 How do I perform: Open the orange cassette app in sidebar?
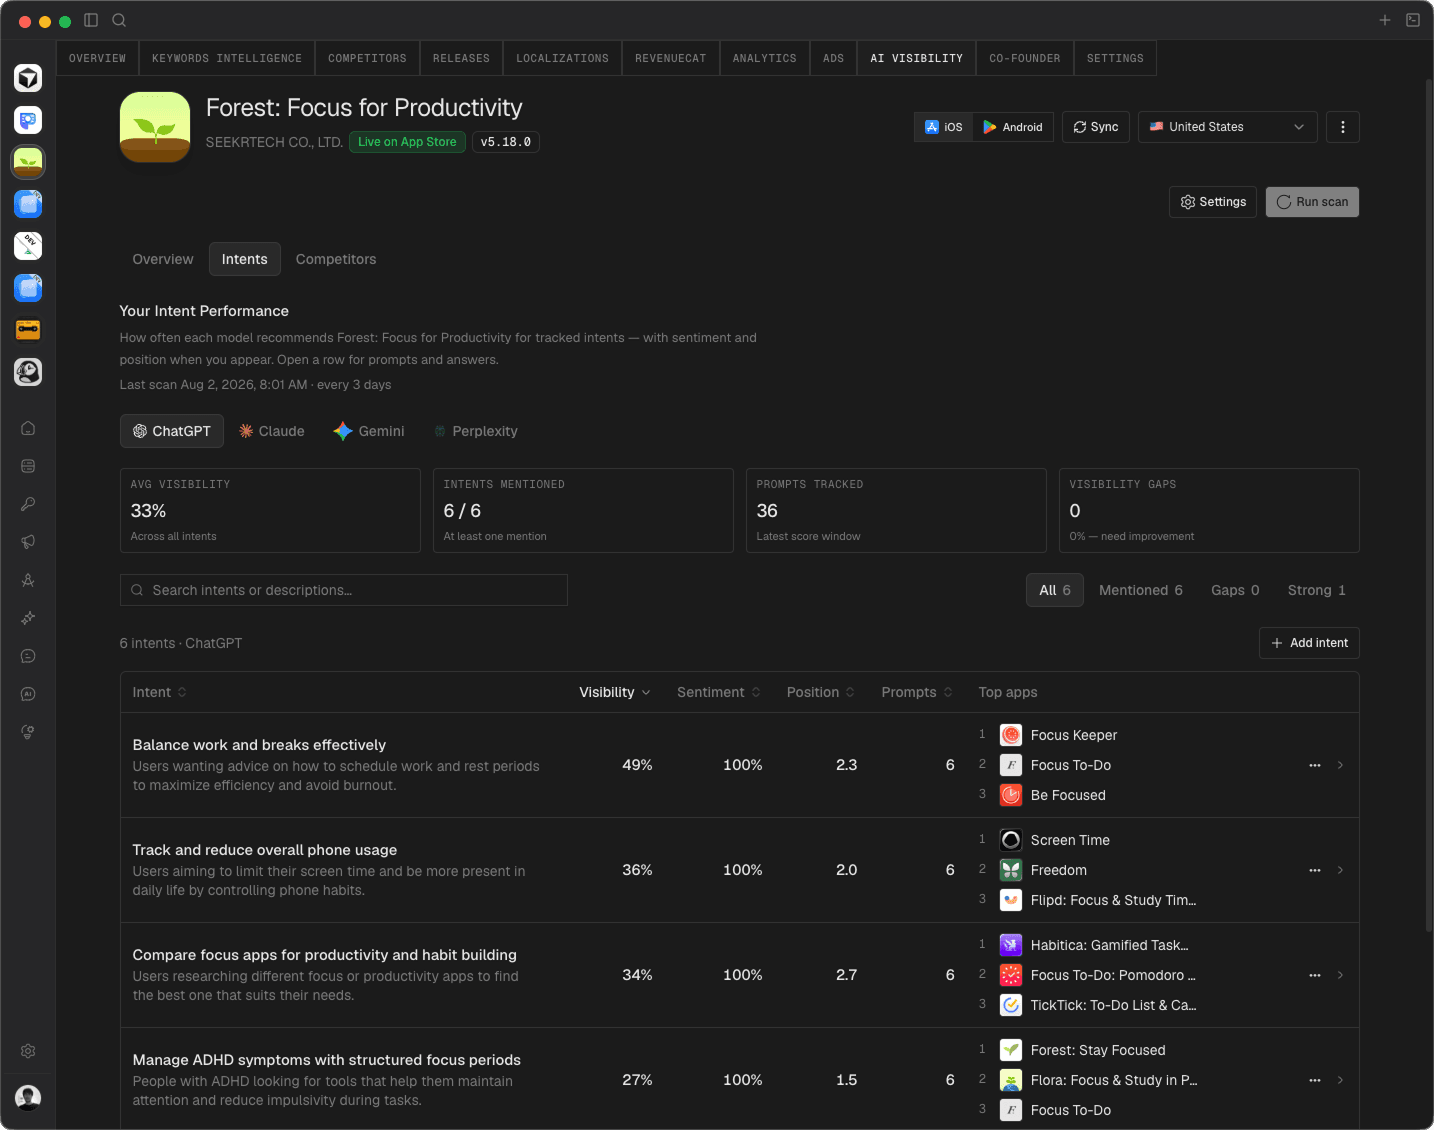coord(28,330)
